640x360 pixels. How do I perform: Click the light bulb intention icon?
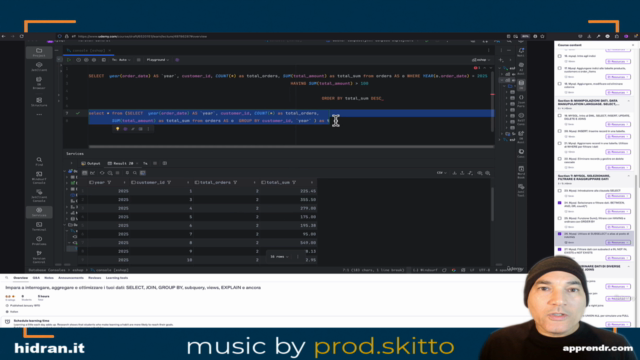point(118,129)
